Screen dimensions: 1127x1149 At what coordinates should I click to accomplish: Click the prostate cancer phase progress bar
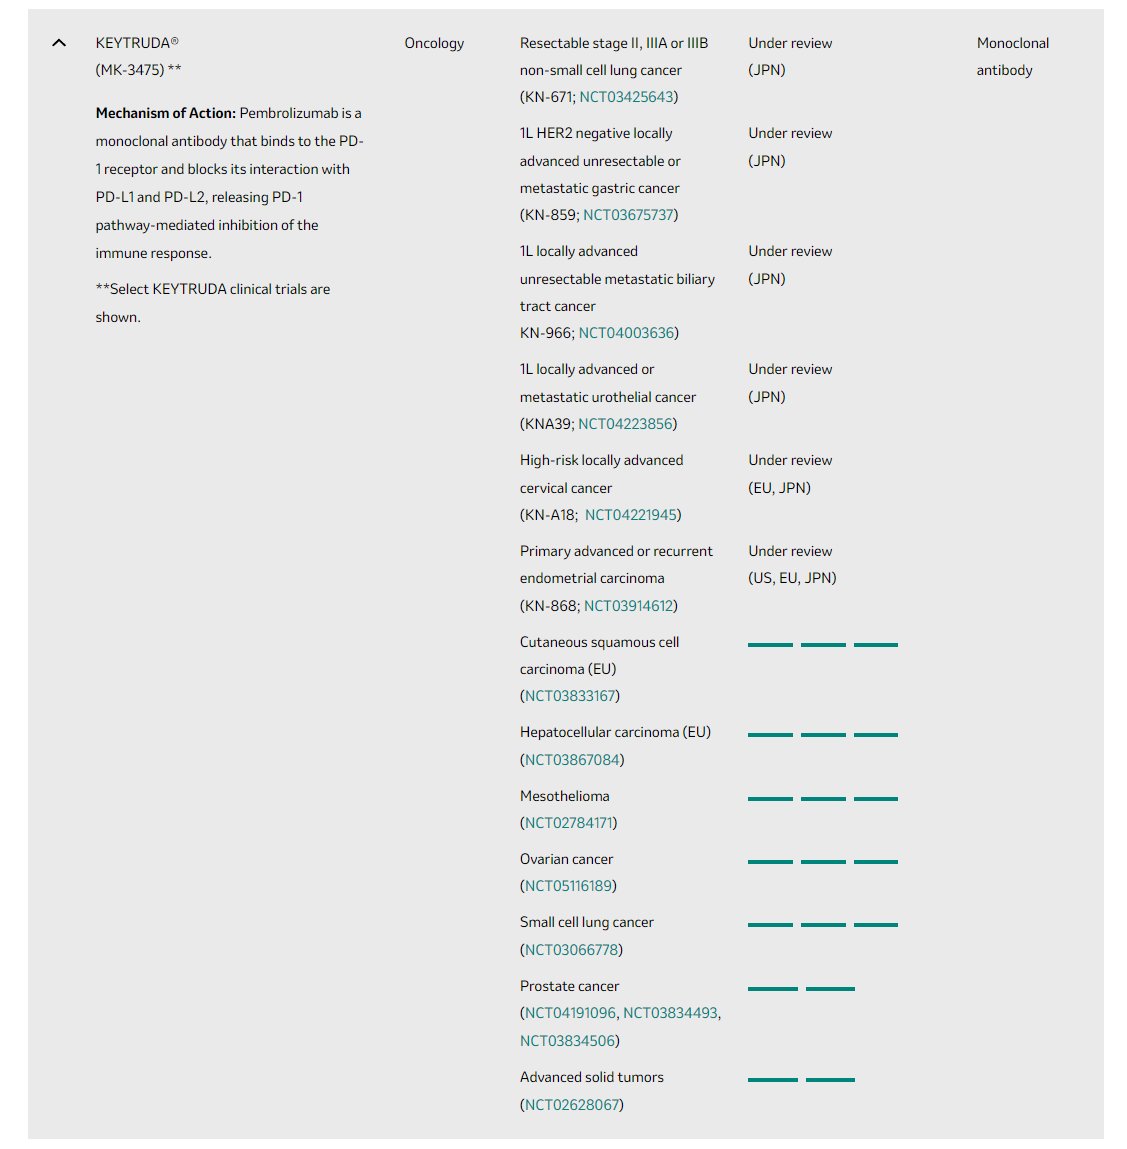[801, 988]
